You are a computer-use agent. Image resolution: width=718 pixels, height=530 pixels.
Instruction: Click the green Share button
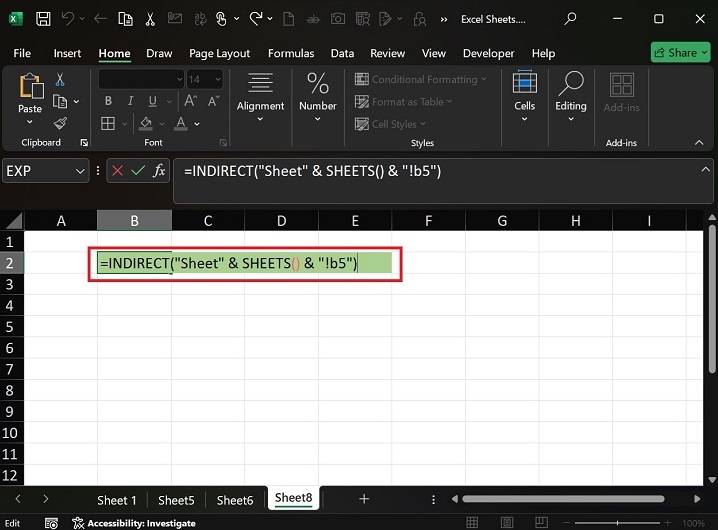click(x=679, y=52)
